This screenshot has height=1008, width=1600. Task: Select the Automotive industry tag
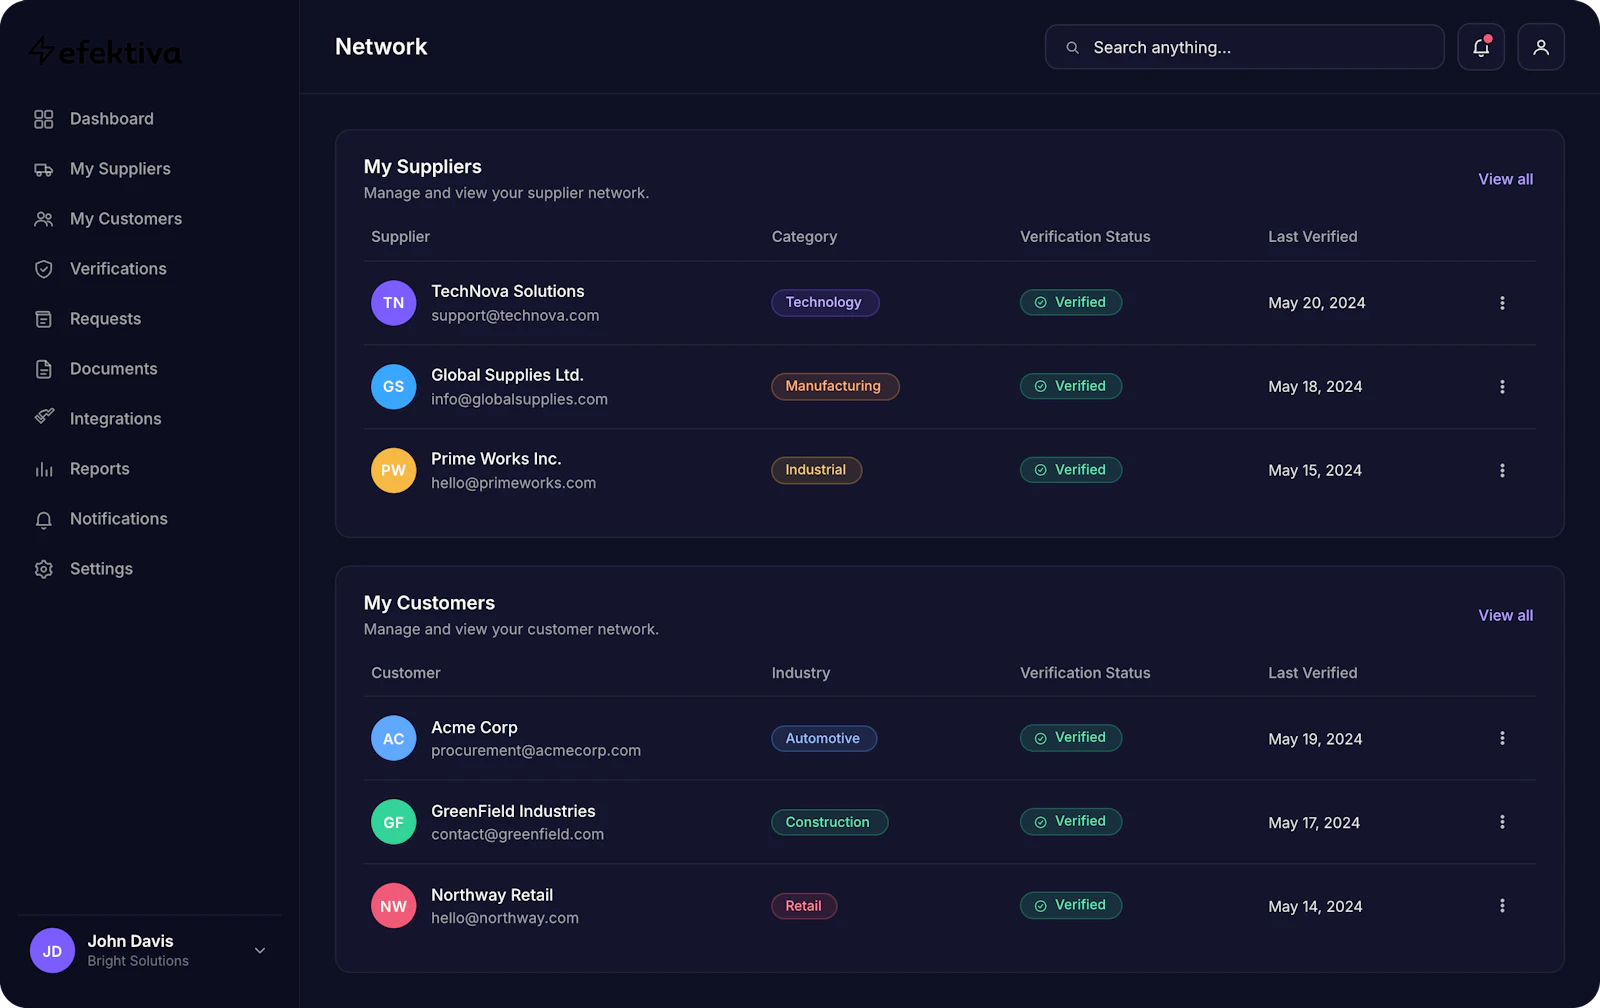point(824,738)
